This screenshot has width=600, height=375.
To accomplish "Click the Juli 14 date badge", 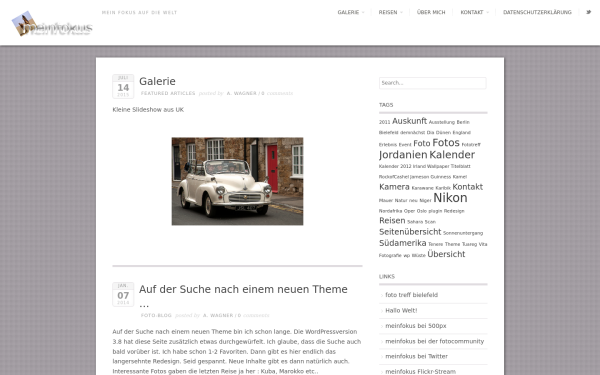I will (123, 86).
